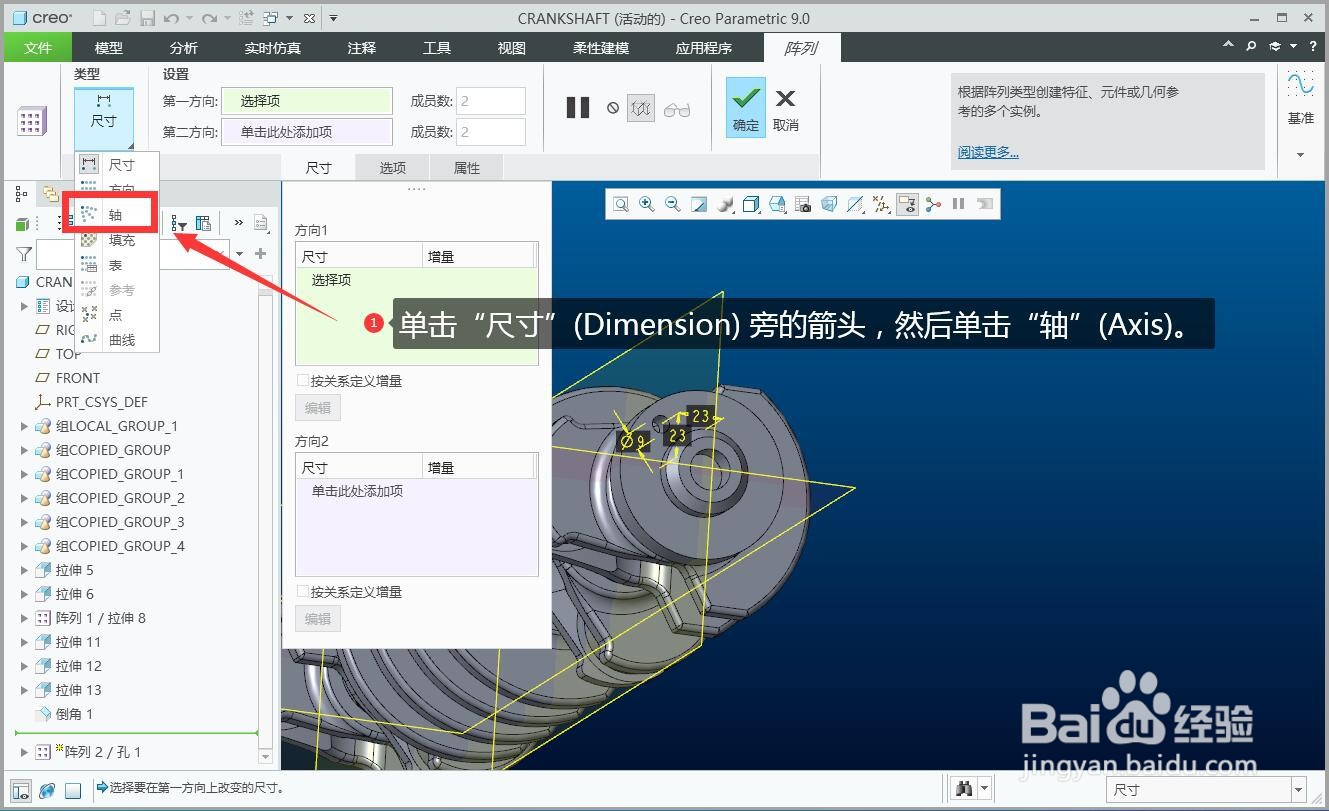The image size is (1329, 811).
Task: Expand the 组COPIED_GROUP_2 tree node
Action: tap(25, 498)
